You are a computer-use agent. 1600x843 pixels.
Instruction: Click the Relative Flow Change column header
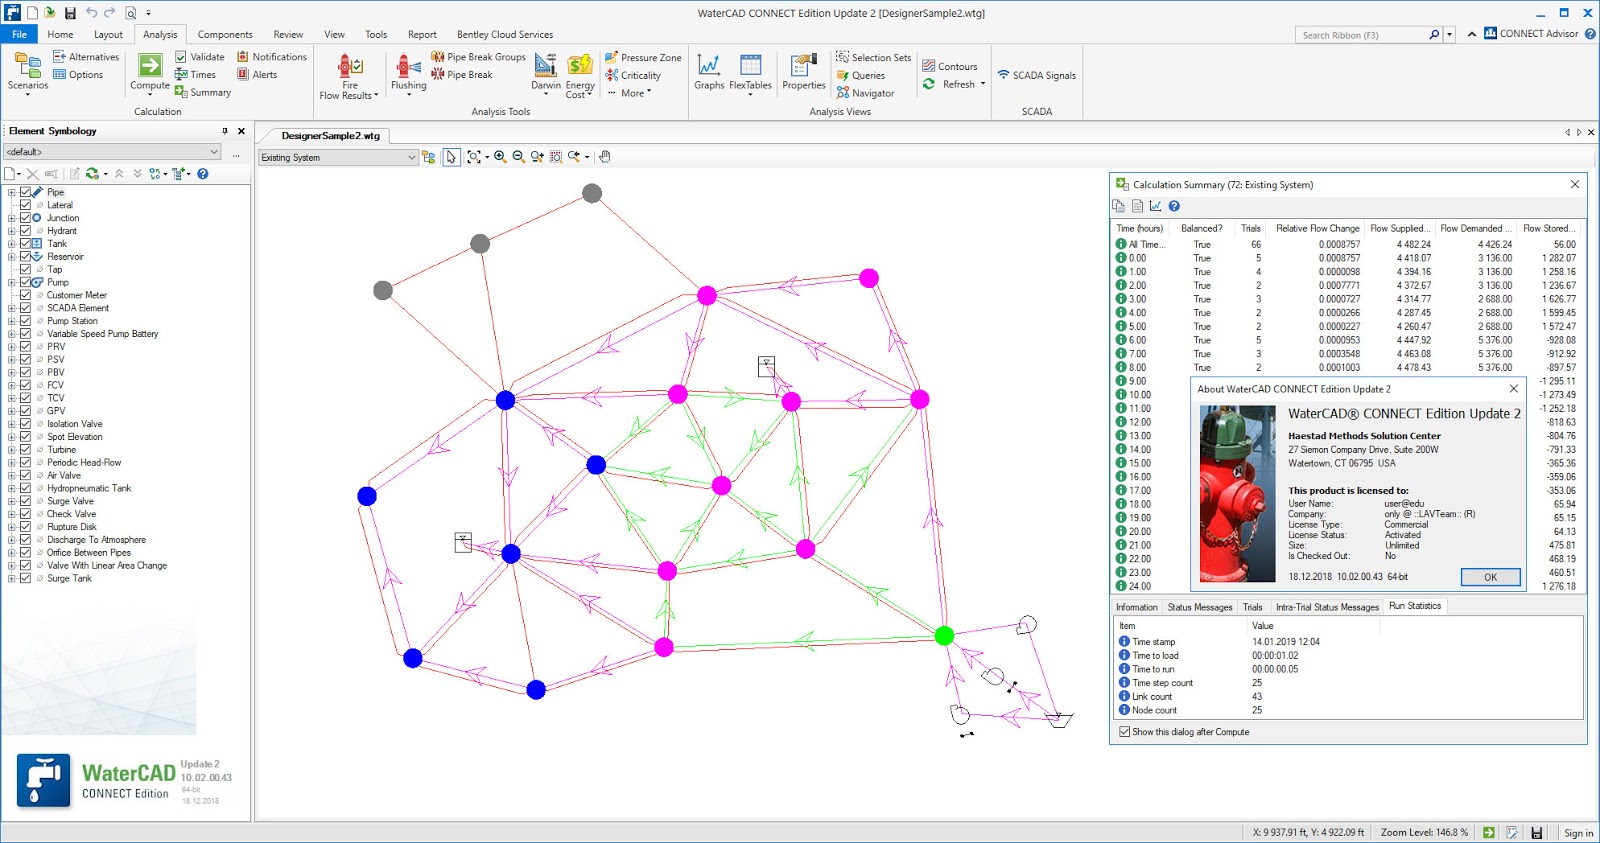(x=1317, y=229)
